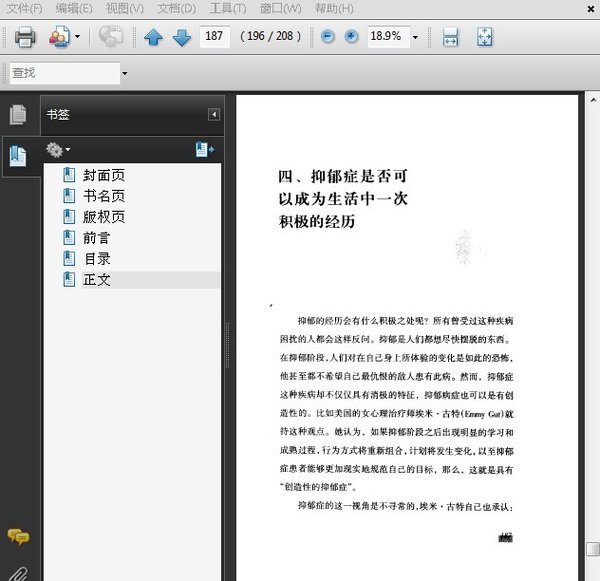Click the new bookmark icon
Viewport: 600px width, 581px height.
(204, 149)
